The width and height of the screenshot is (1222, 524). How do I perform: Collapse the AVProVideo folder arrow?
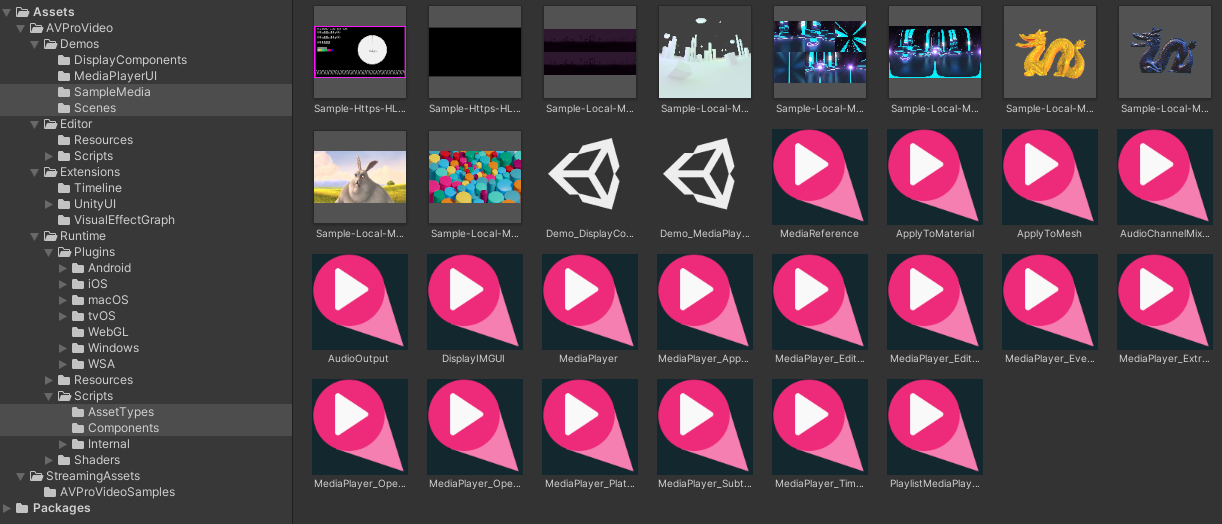point(21,28)
